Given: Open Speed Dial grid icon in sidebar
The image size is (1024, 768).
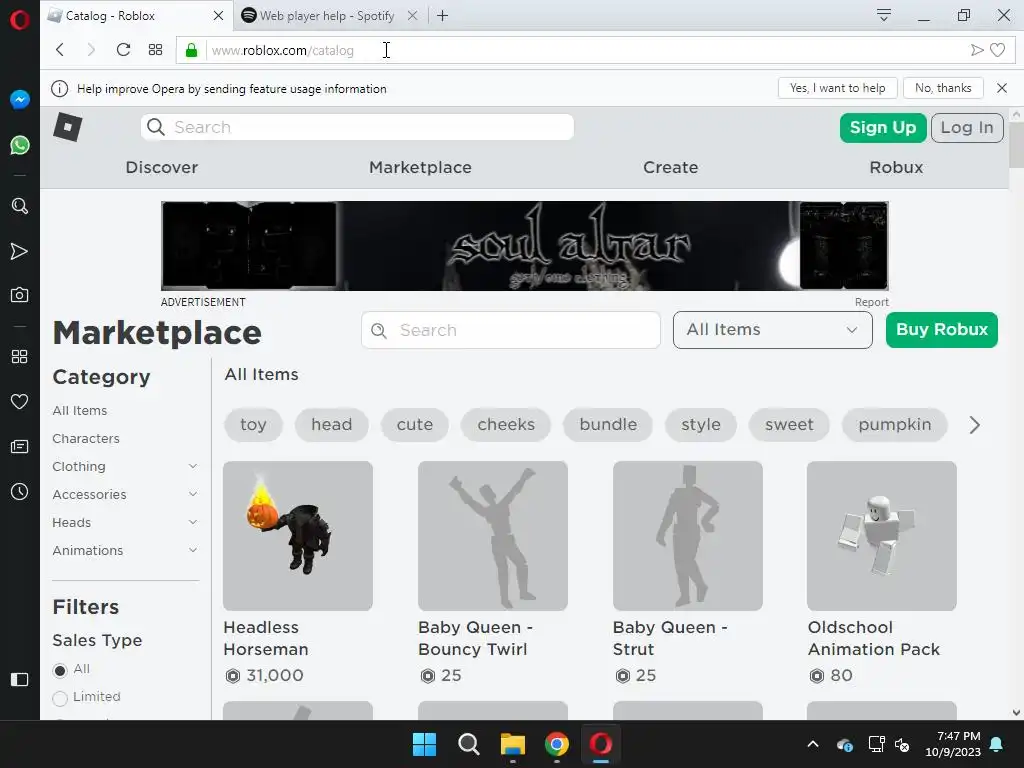Looking at the screenshot, I should tap(20, 357).
